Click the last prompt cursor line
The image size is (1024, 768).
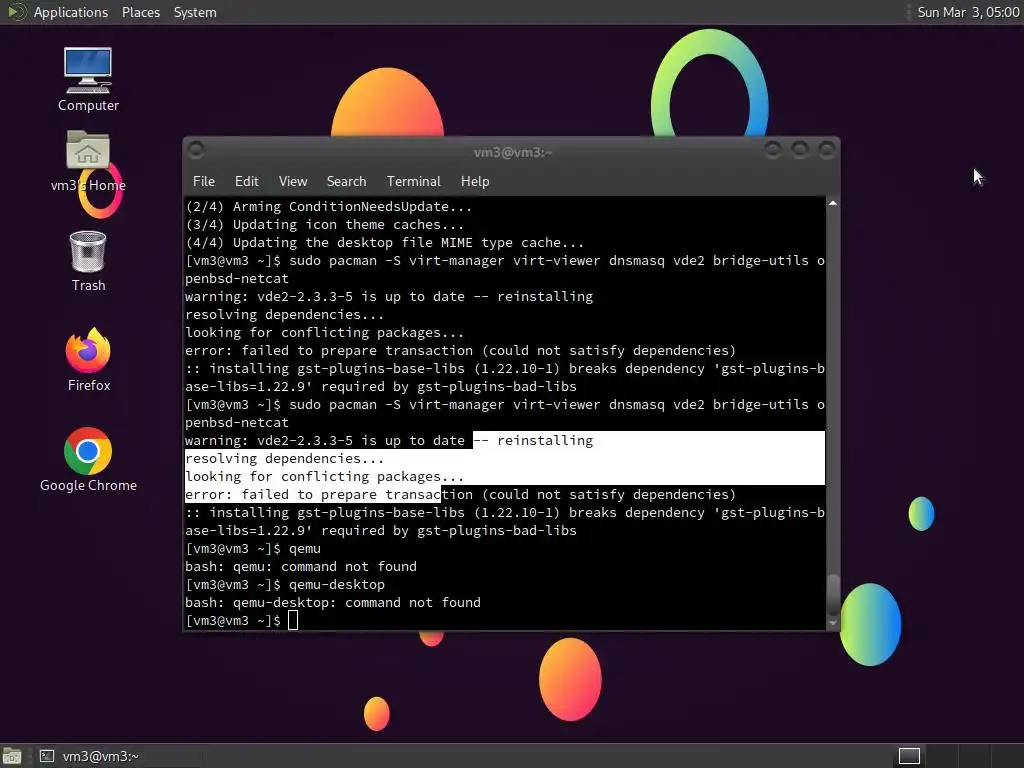pyautogui.click(x=242, y=620)
